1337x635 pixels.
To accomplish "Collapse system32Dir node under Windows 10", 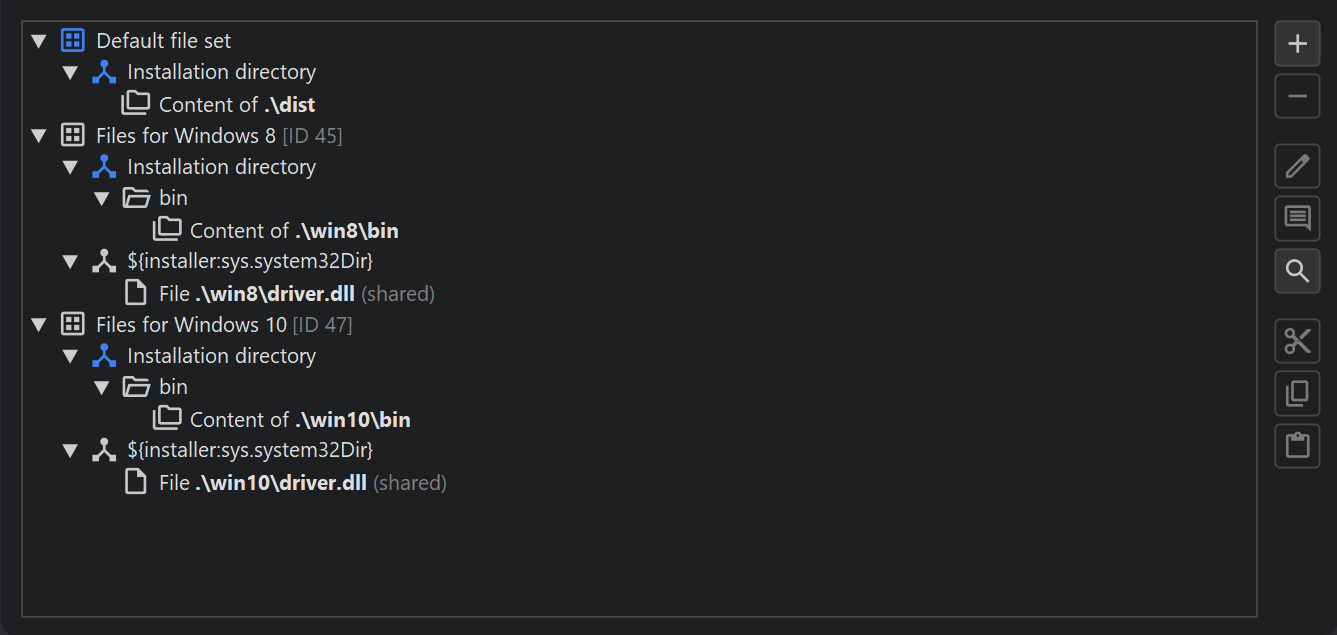I will pyautogui.click(x=70, y=451).
